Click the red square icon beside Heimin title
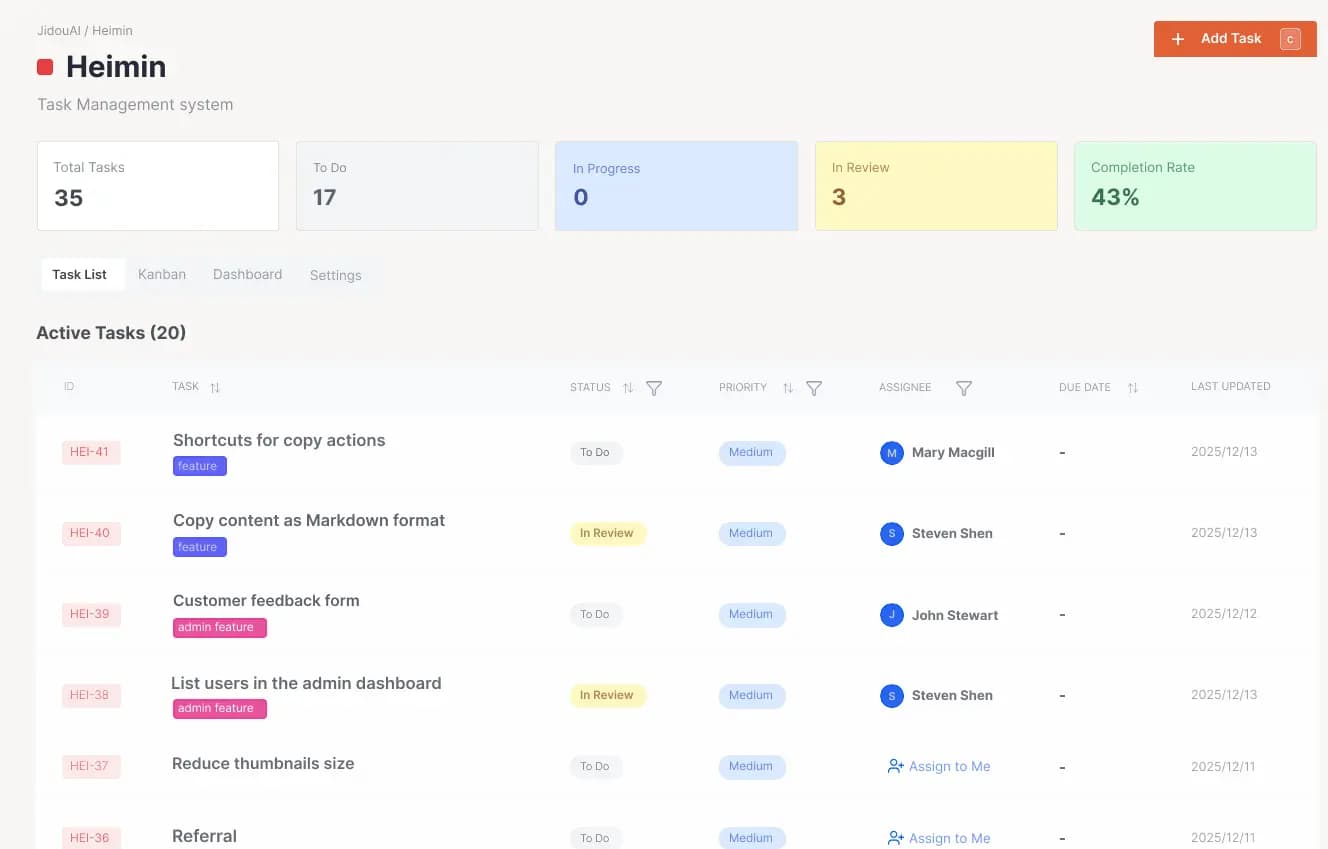This screenshot has height=849, width=1328. (43, 66)
